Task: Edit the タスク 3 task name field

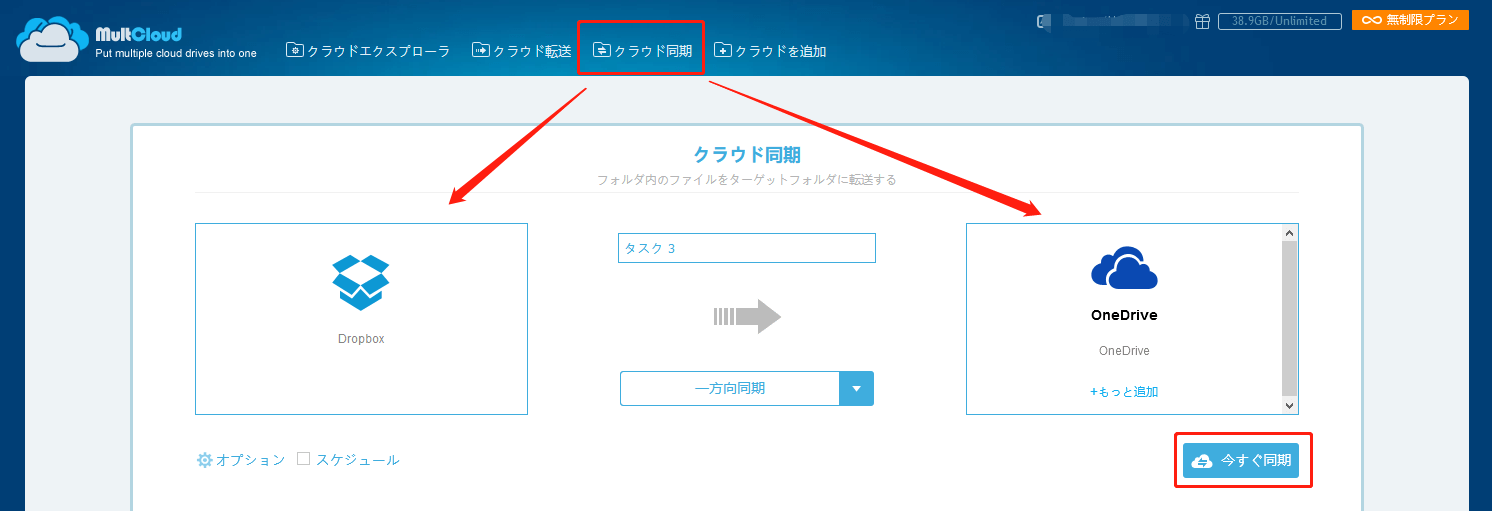Action: (x=747, y=248)
